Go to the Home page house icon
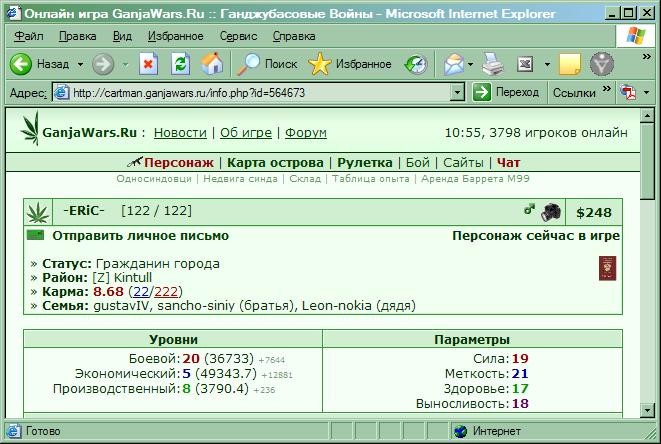Image resolution: width=661 pixels, height=444 pixels. (212, 64)
